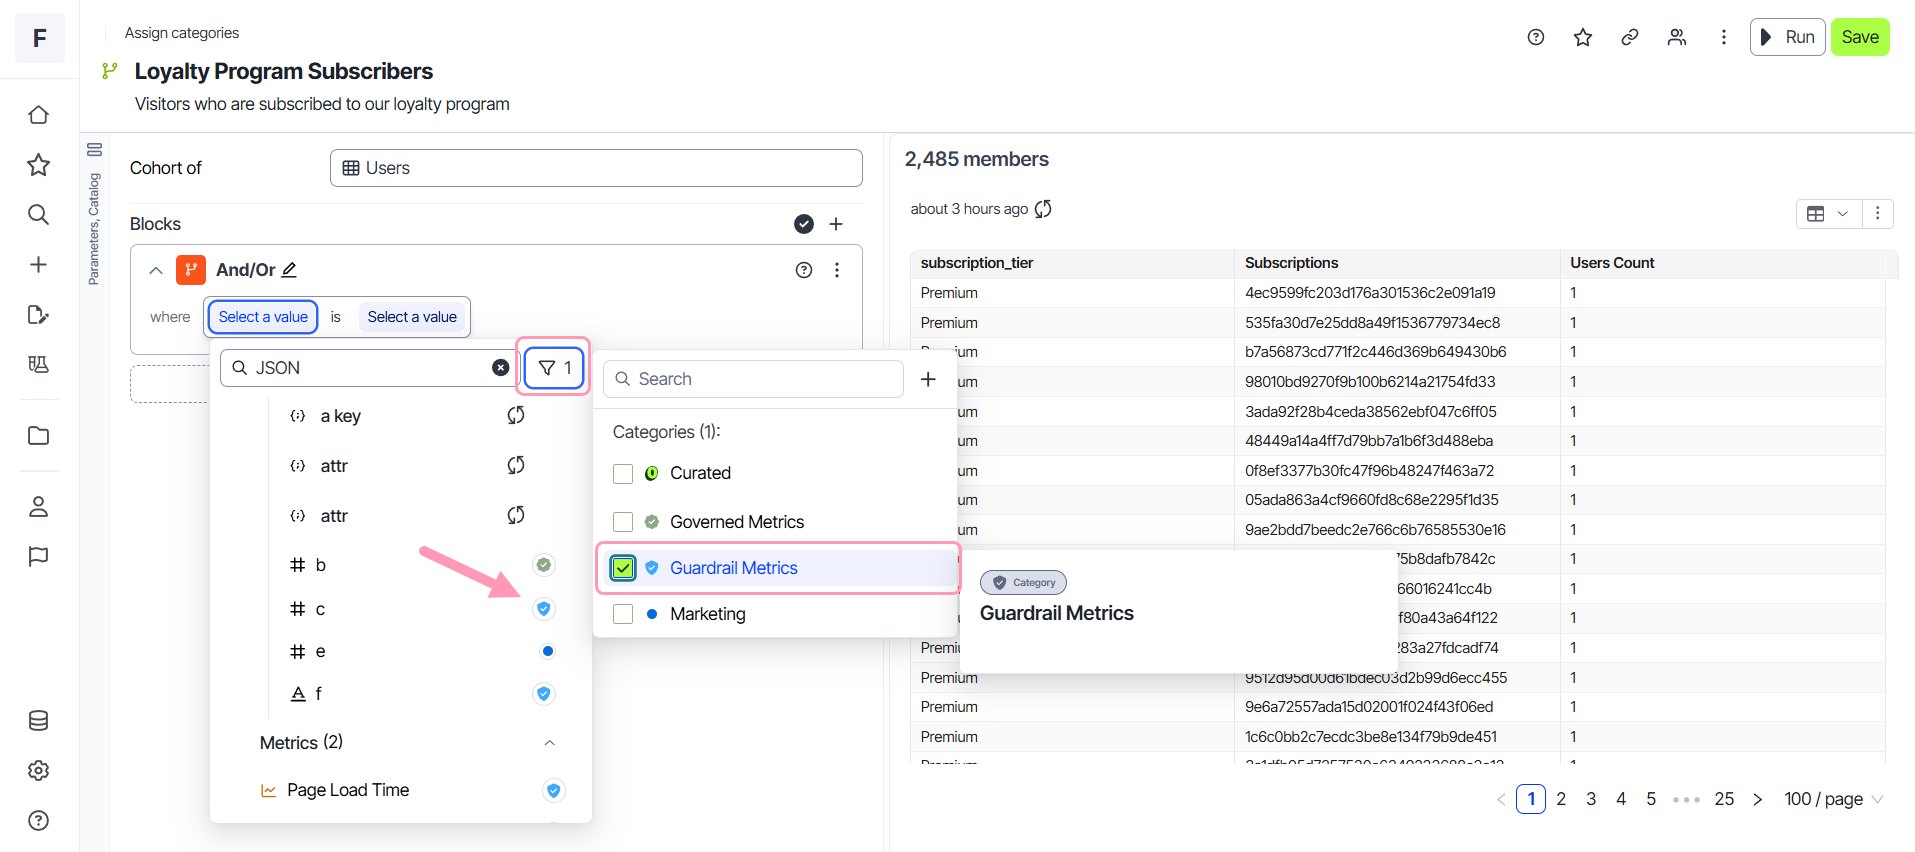The height and width of the screenshot is (852, 1915).
Task: Click the Blocks validation checkmark icon
Action: click(804, 224)
